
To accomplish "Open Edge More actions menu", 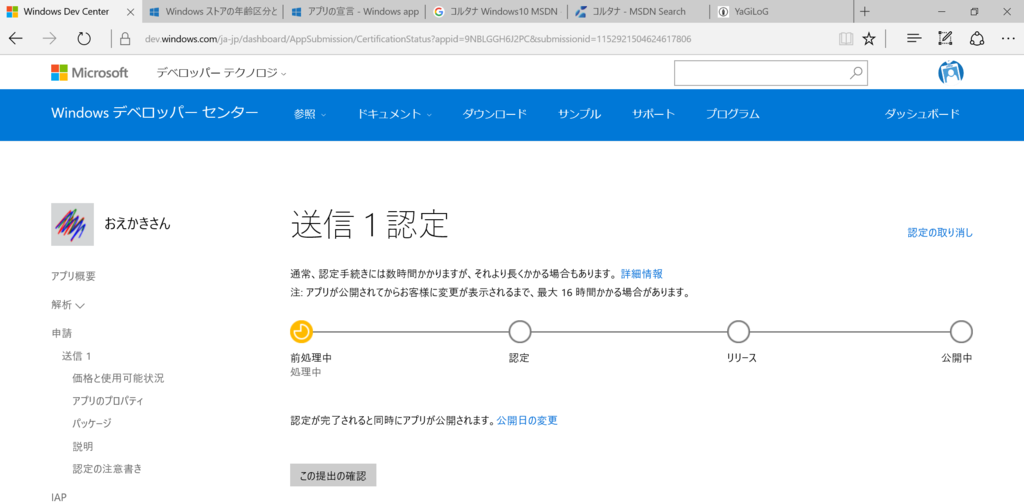I will click(1008, 39).
